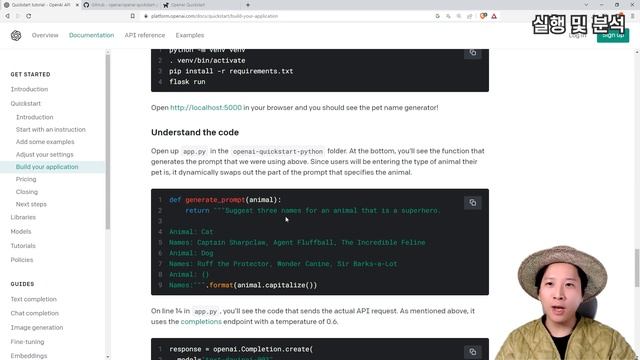This screenshot has height=360, width=640.
Task: Open the Image generation guide
Action: pyautogui.click(x=37, y=328)
